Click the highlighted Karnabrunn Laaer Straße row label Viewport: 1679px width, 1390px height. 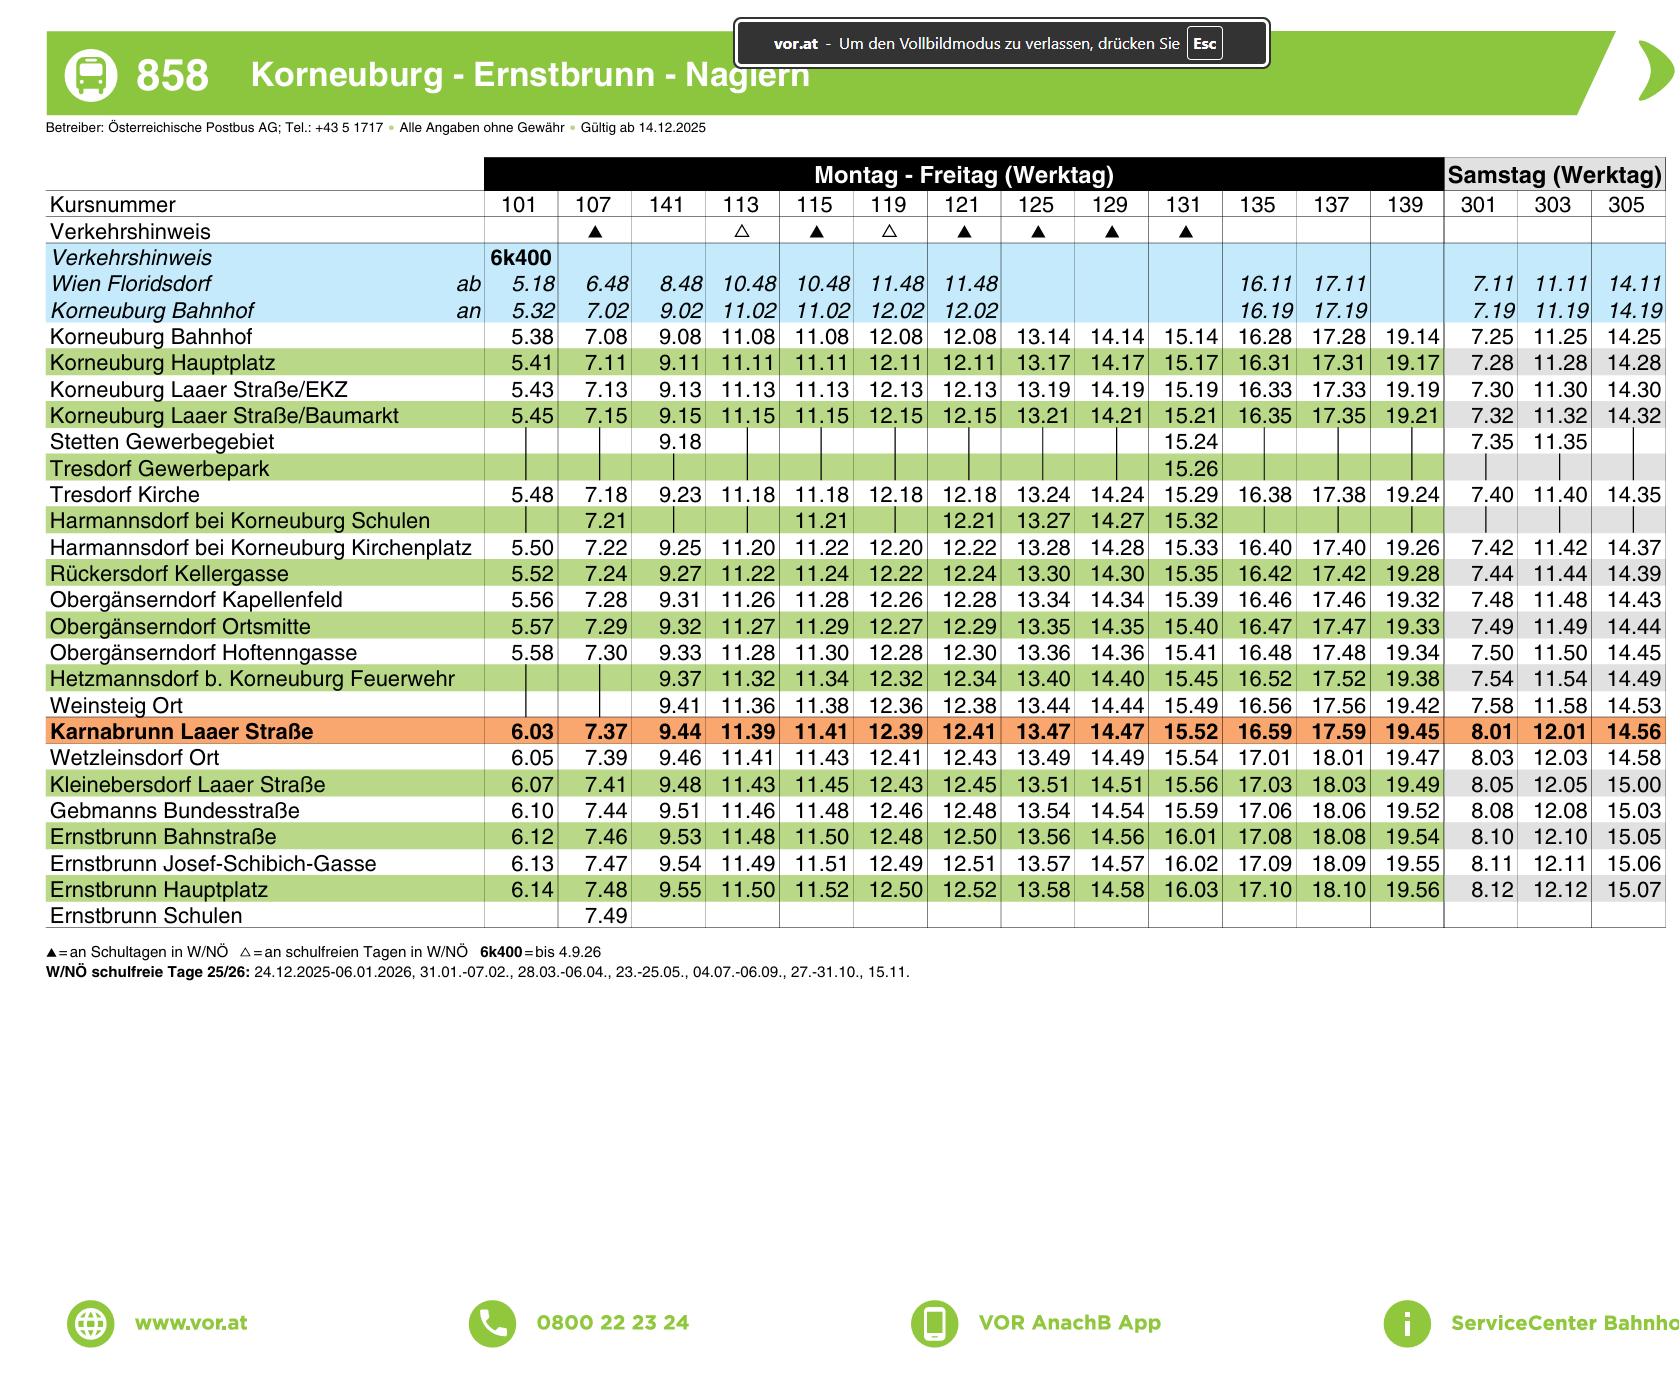[182, 732]
